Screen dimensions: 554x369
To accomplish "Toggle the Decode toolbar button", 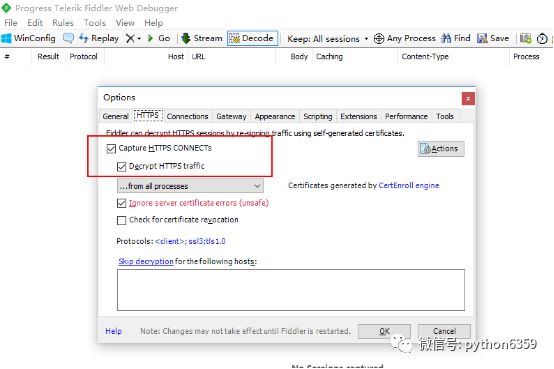I will 252,38.
